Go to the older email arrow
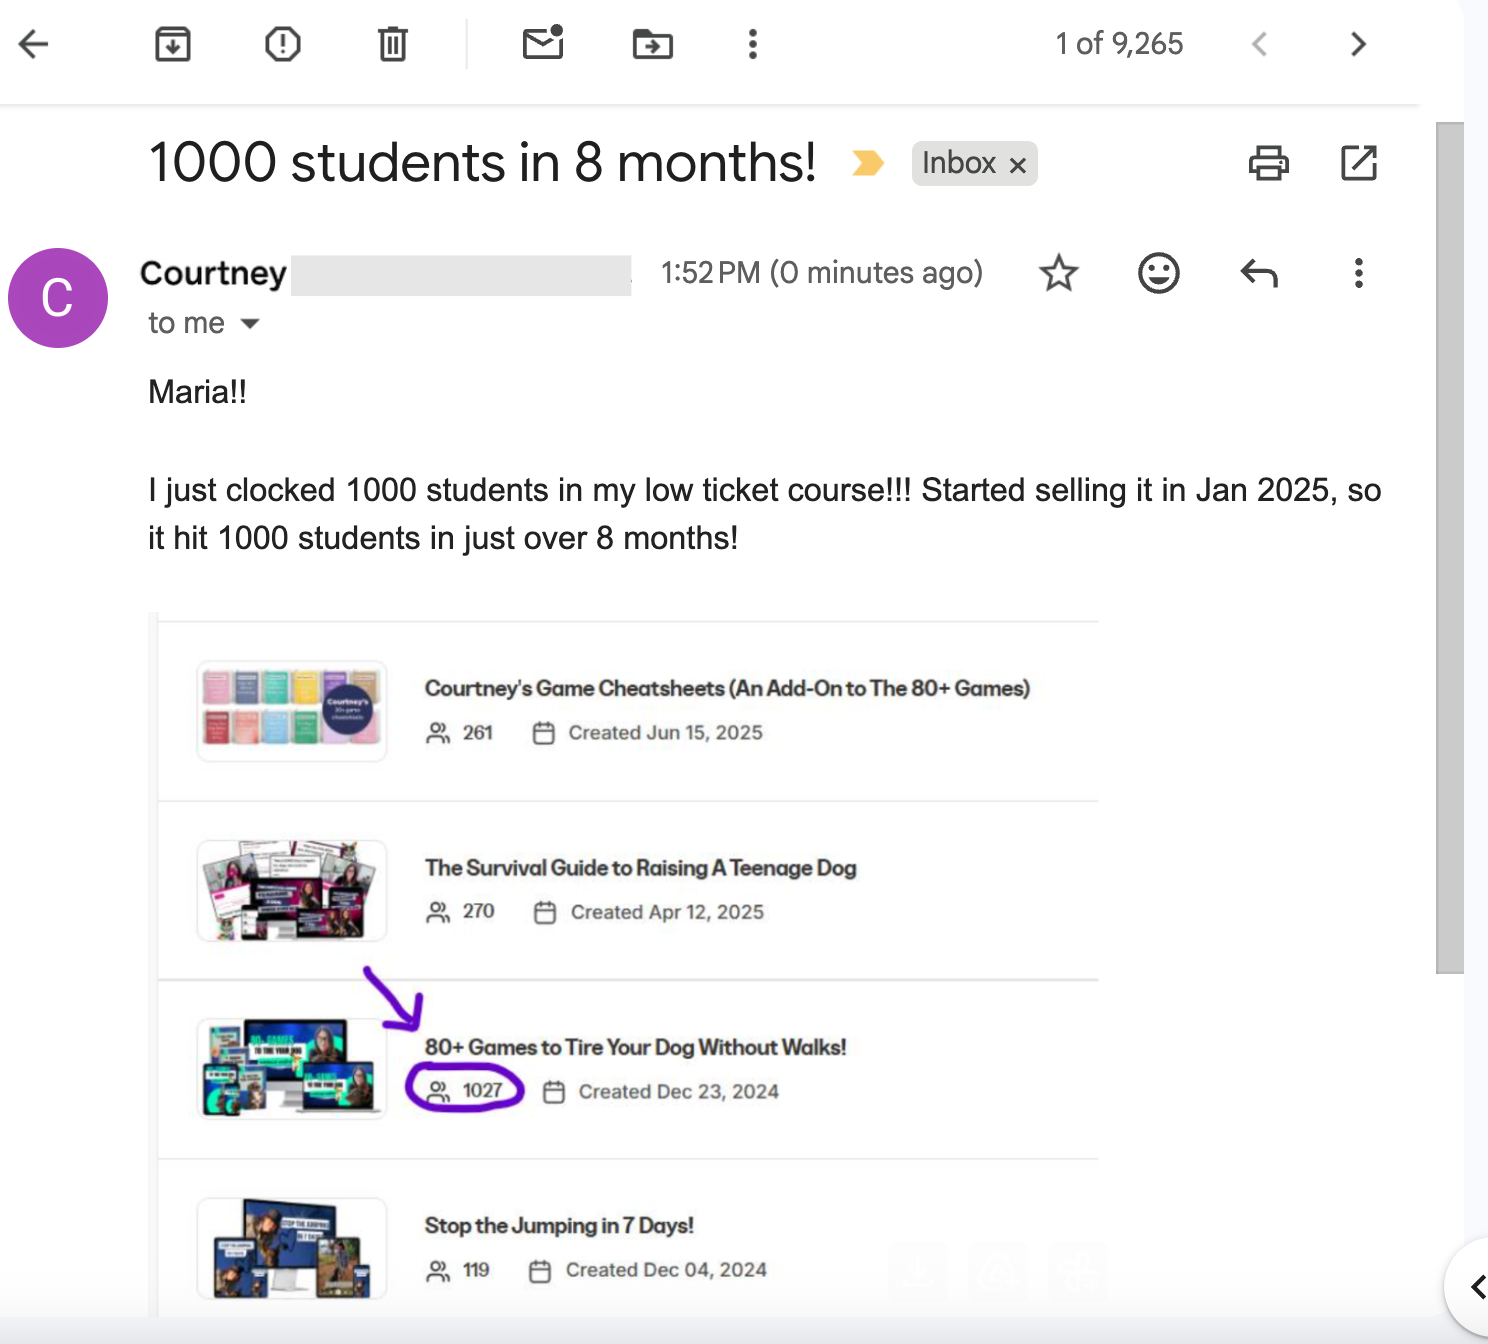The height and width of the screenshot is (1344, 1488). (1358, 44)
